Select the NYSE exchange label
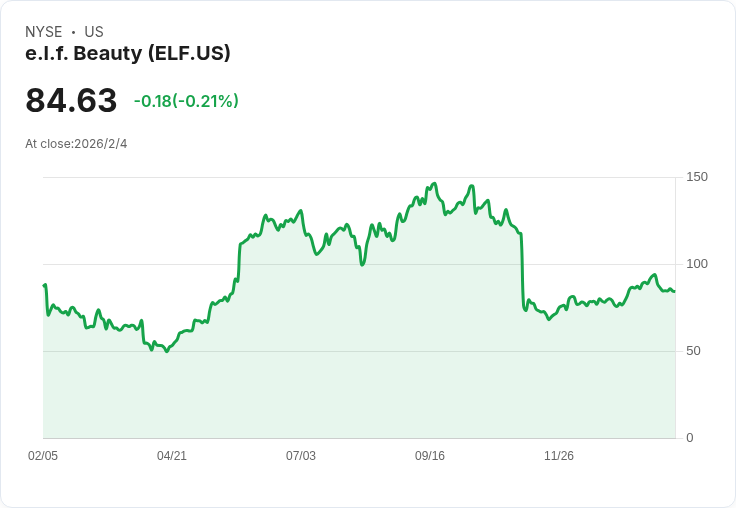The image size is (736, 508). click(x=44, y=32)
